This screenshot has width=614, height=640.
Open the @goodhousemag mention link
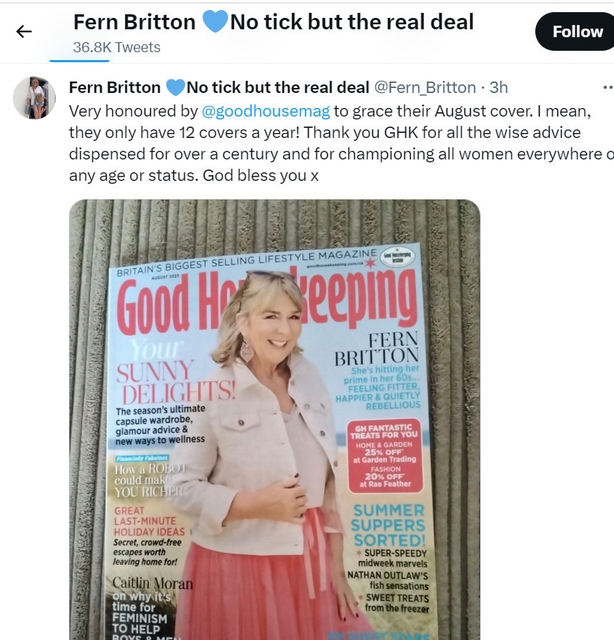pyautogui.click(x=266, y=111)
